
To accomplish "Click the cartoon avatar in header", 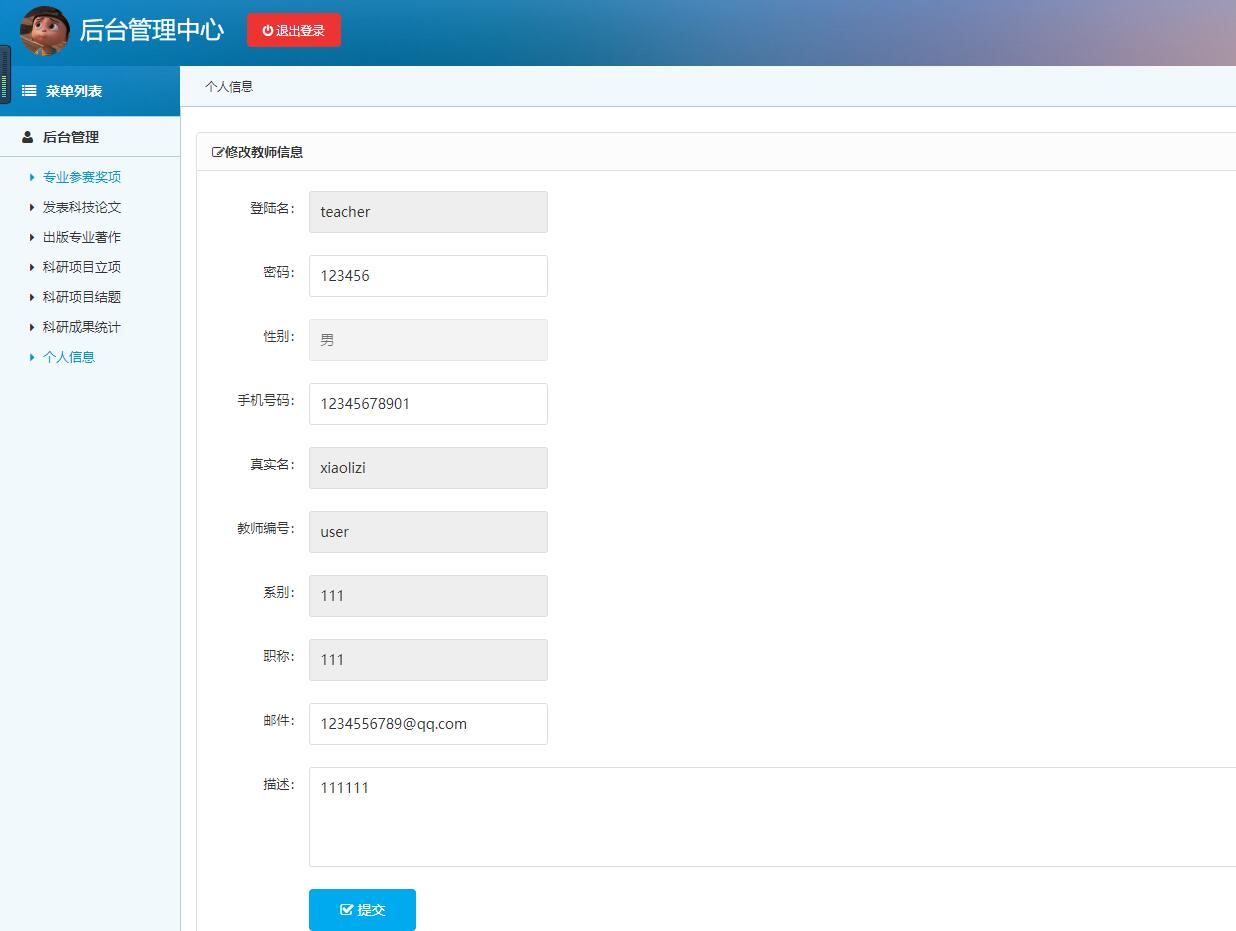I will tap(44, 31).
